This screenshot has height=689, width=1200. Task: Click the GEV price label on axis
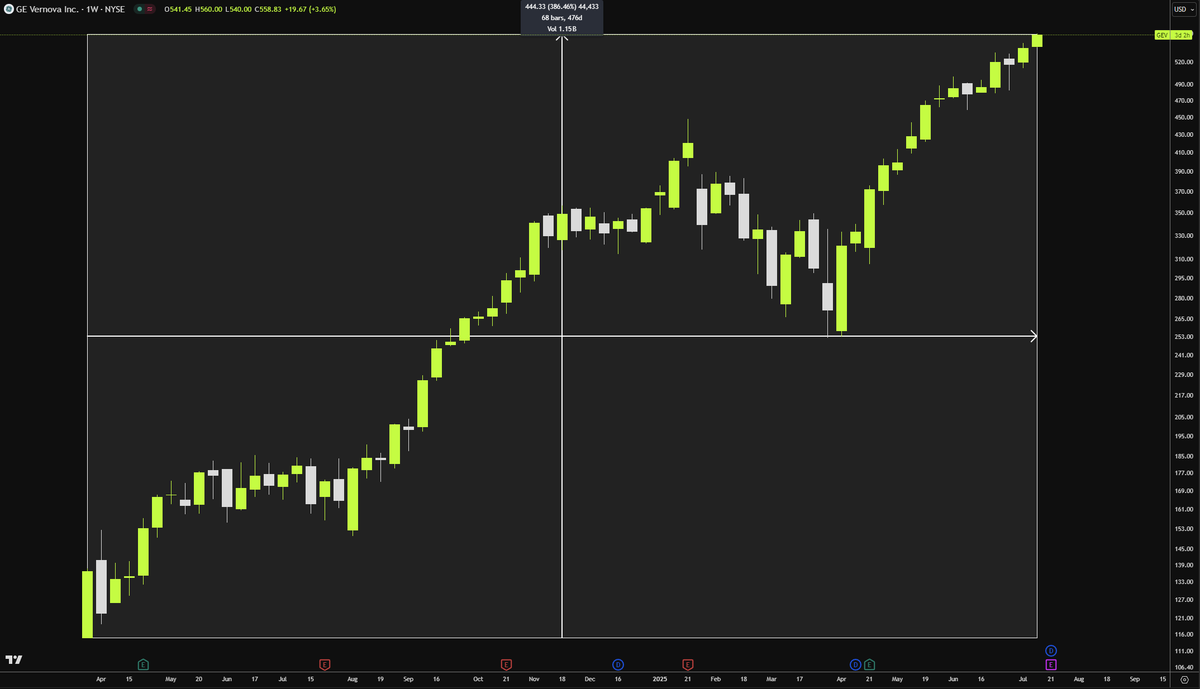[x=1162, y=35]
